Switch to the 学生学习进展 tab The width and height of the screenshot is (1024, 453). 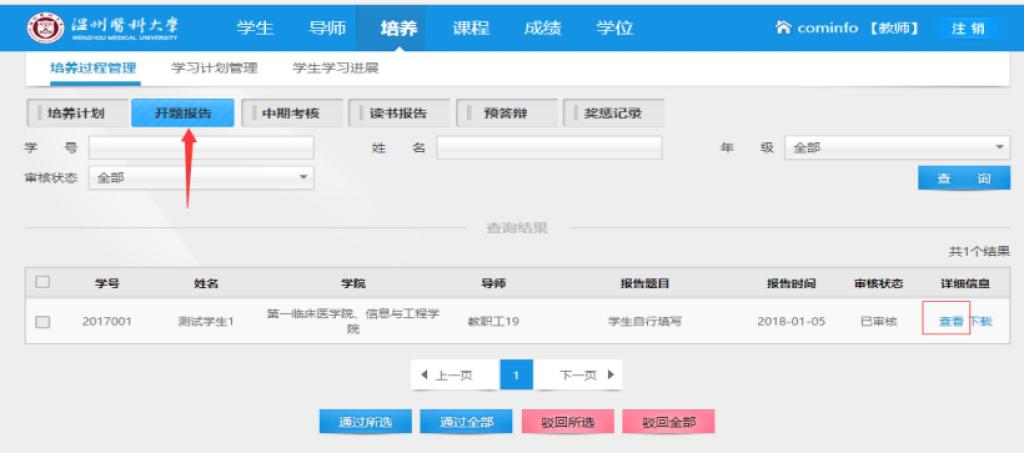tap(335, 68)
